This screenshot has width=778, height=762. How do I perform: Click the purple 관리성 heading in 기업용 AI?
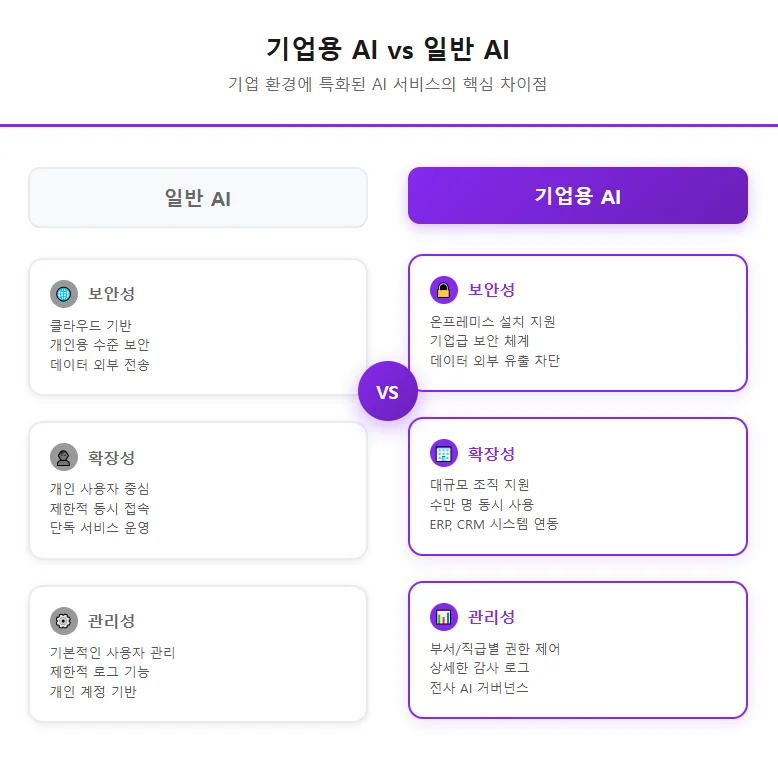tap(492, 617)
